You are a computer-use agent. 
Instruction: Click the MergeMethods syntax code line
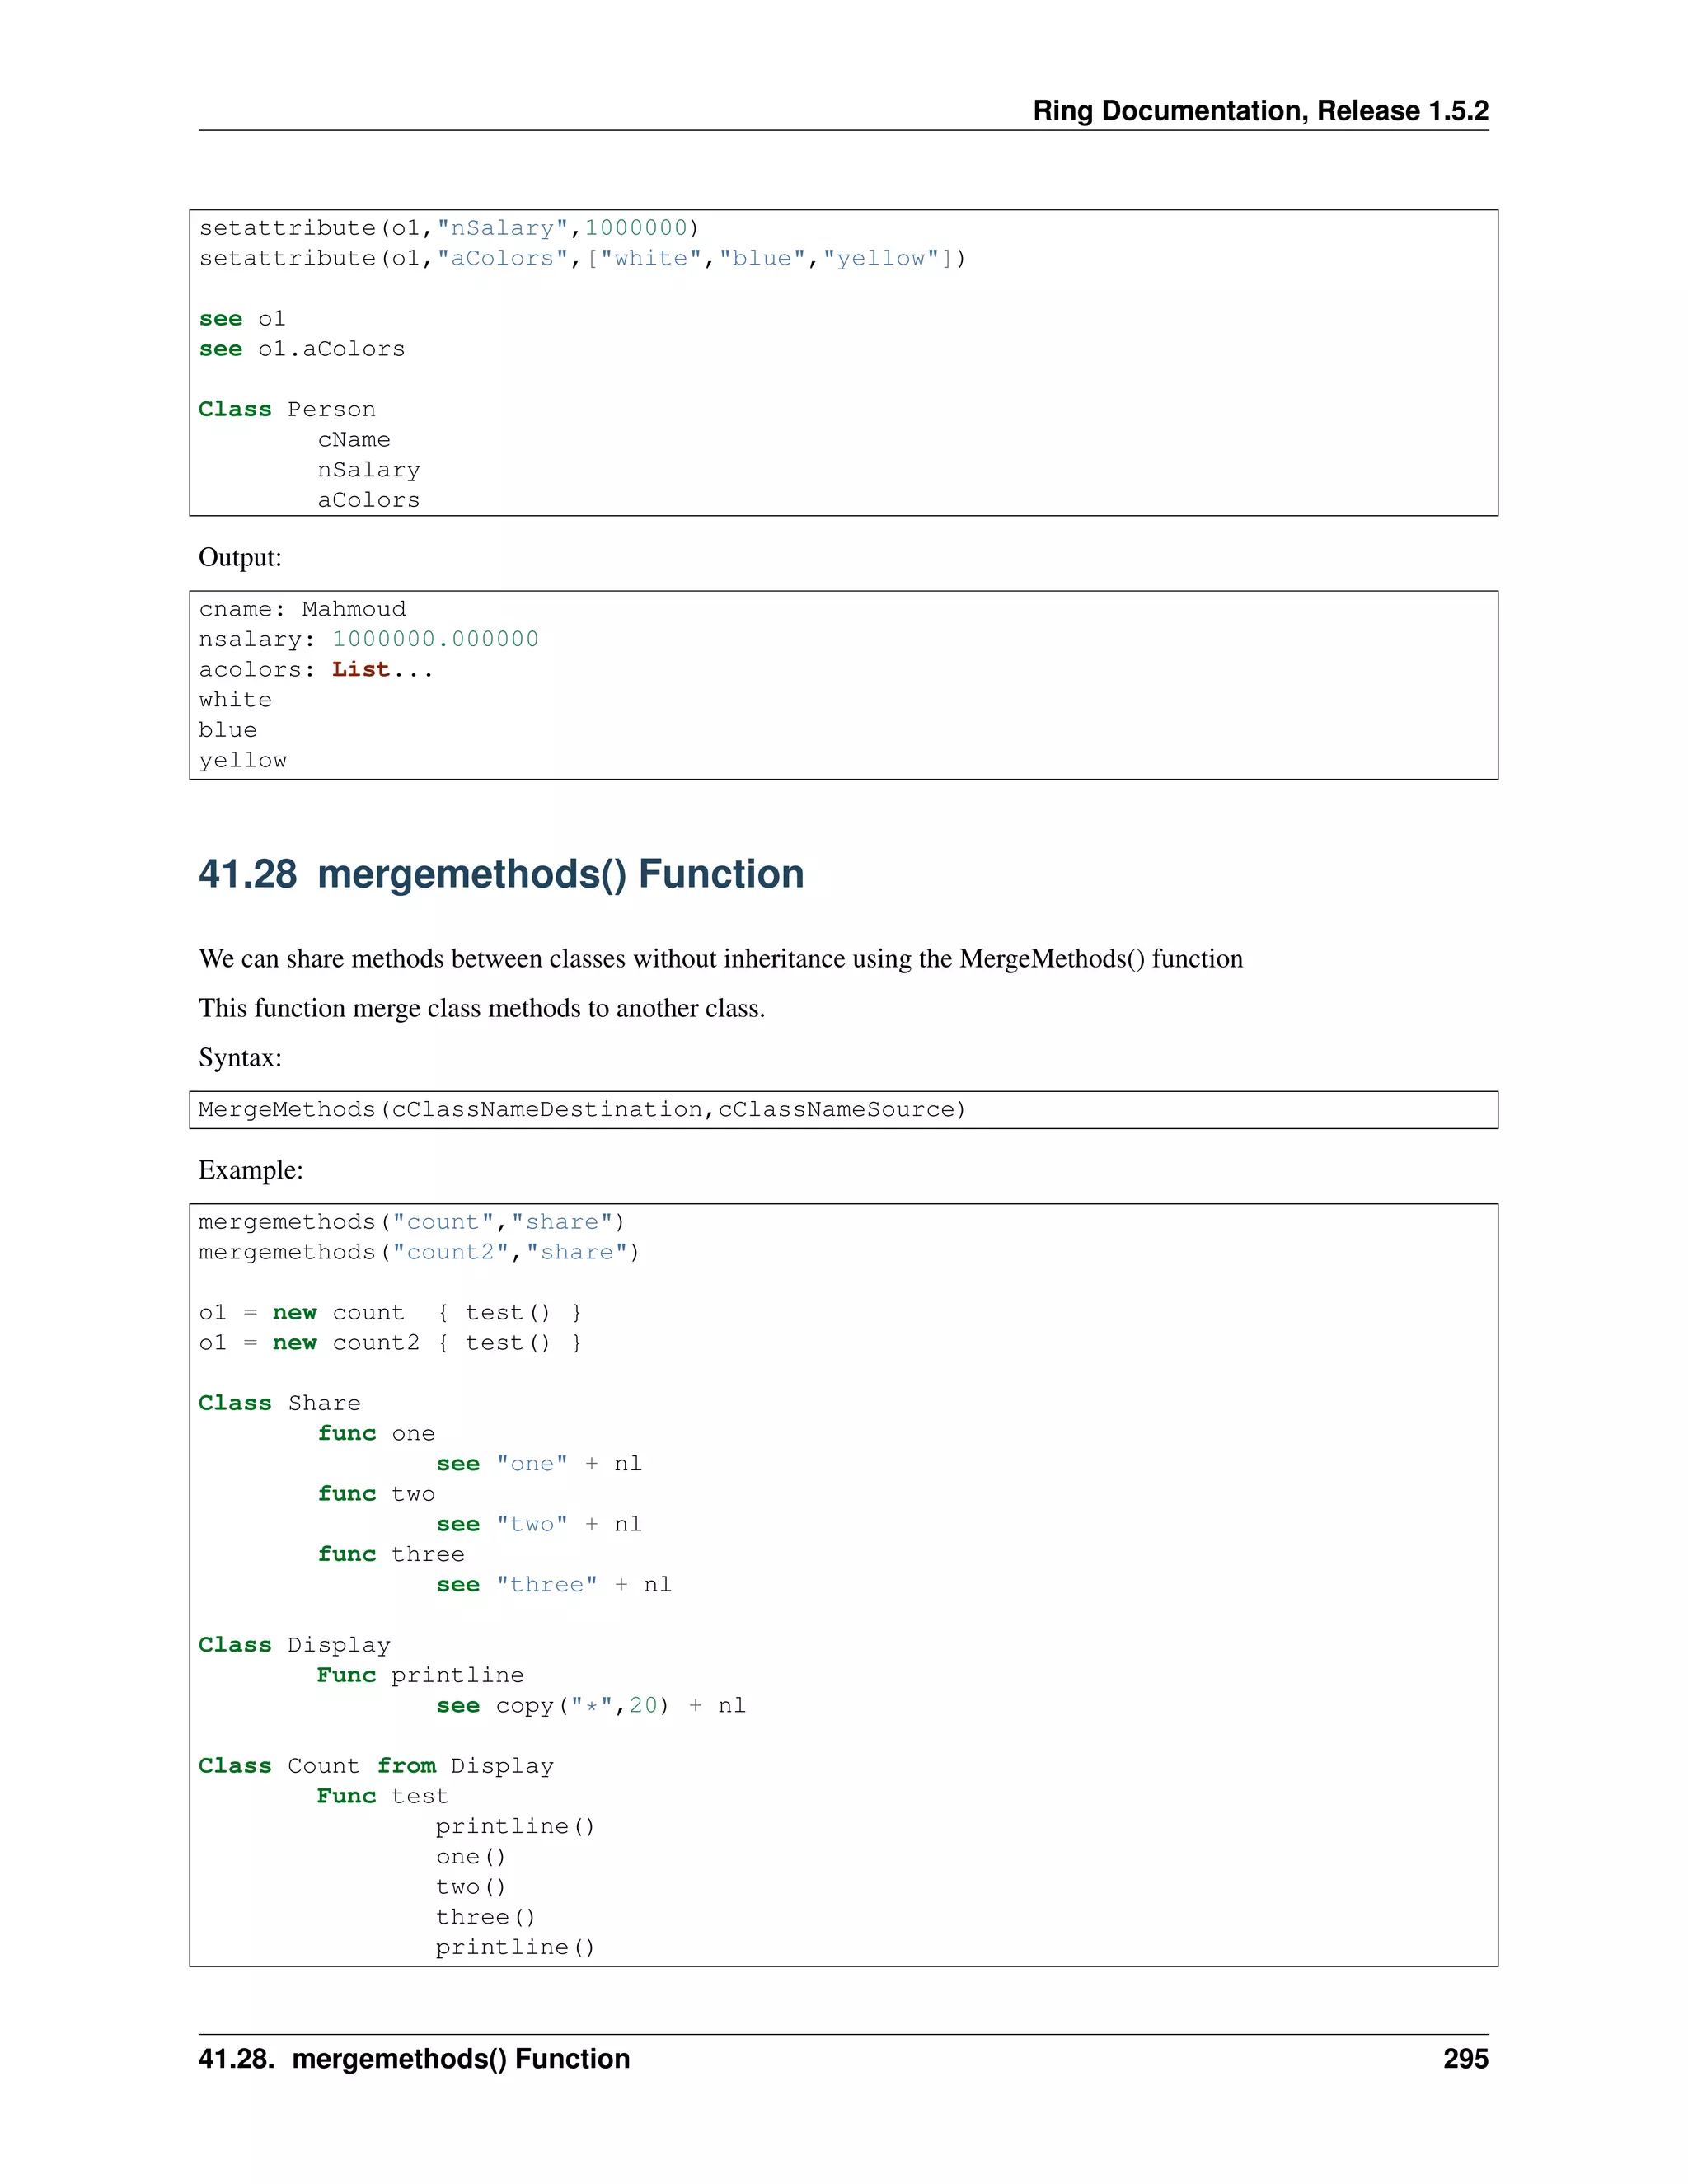pos(582,1109)
